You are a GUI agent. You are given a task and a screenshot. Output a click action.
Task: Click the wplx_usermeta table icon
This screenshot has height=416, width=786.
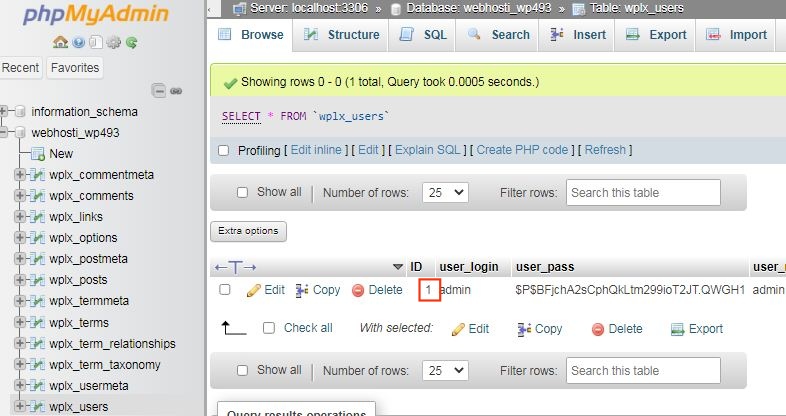click(x=38, y=386)
